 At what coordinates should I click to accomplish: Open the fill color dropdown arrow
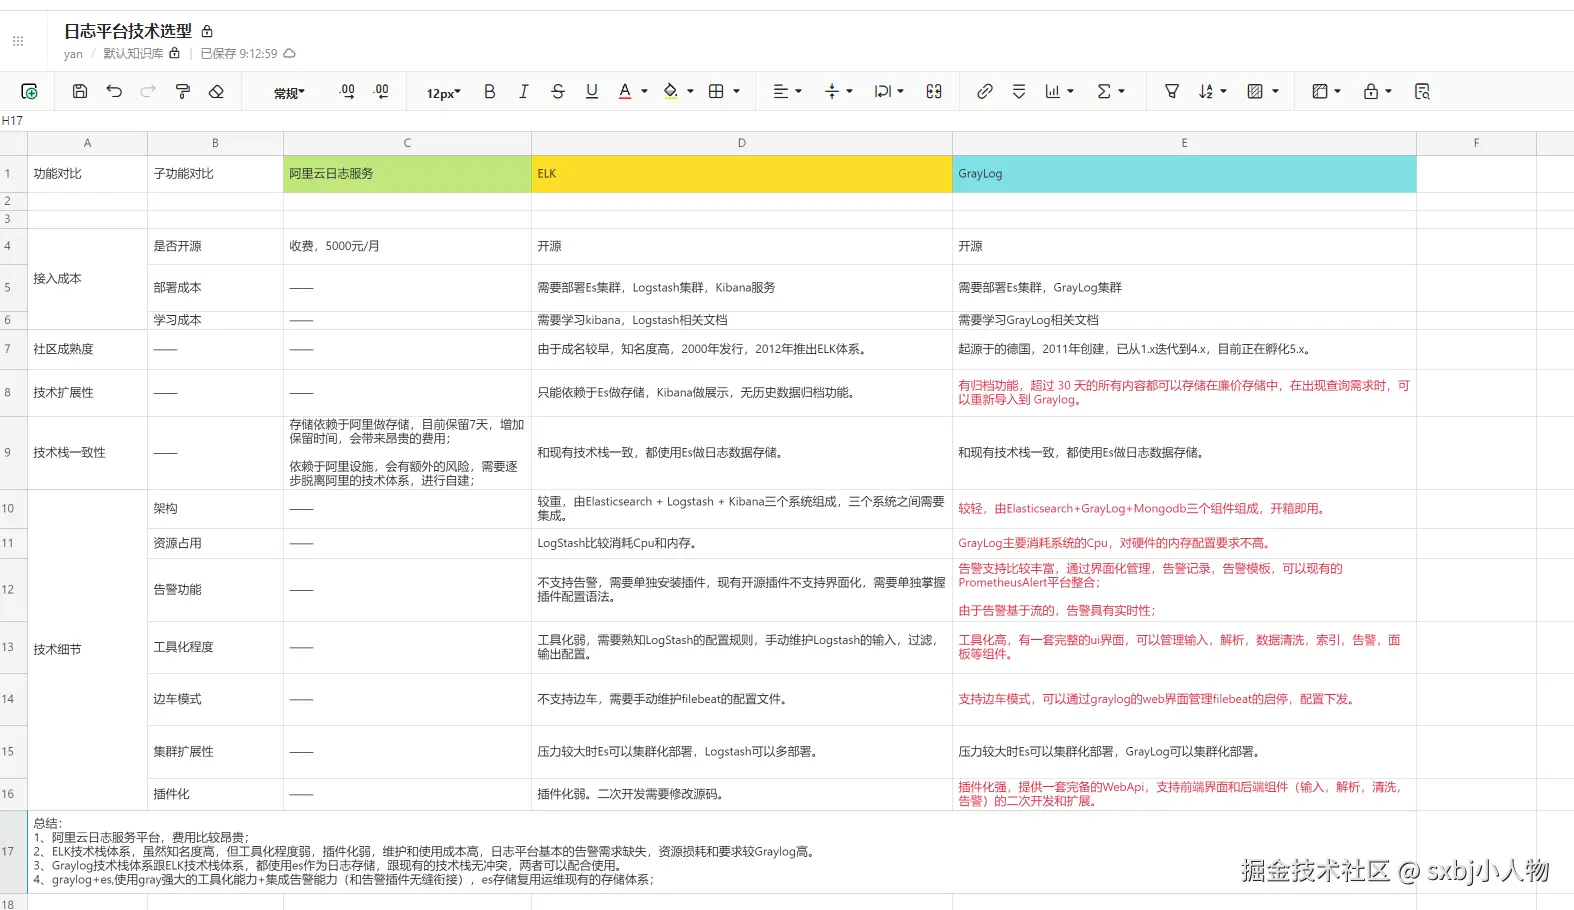point(690,92)
